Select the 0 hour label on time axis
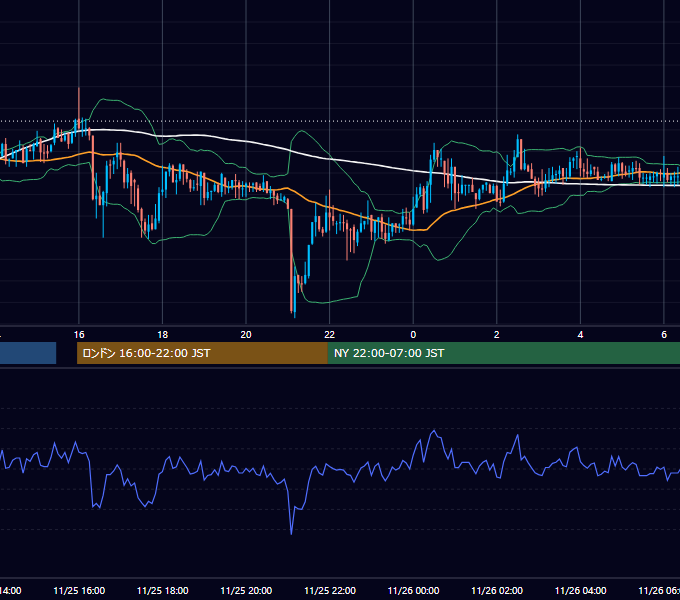This screenshot has height=600, width=680. [413, 335]
